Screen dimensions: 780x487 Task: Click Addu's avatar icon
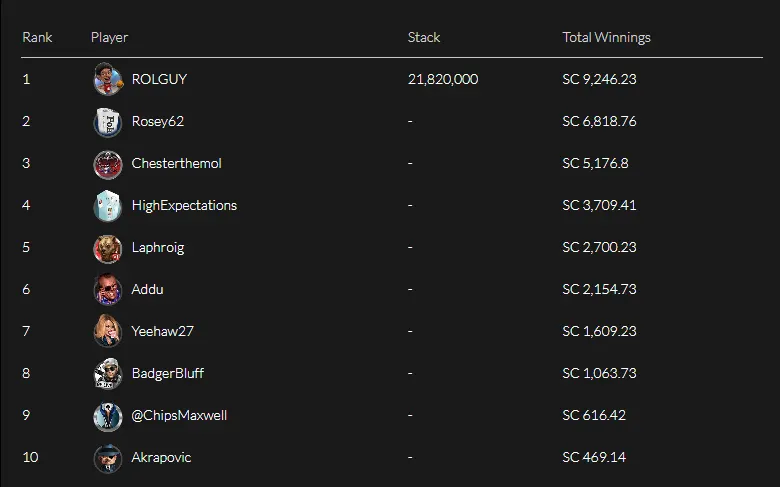coord(107,289)
